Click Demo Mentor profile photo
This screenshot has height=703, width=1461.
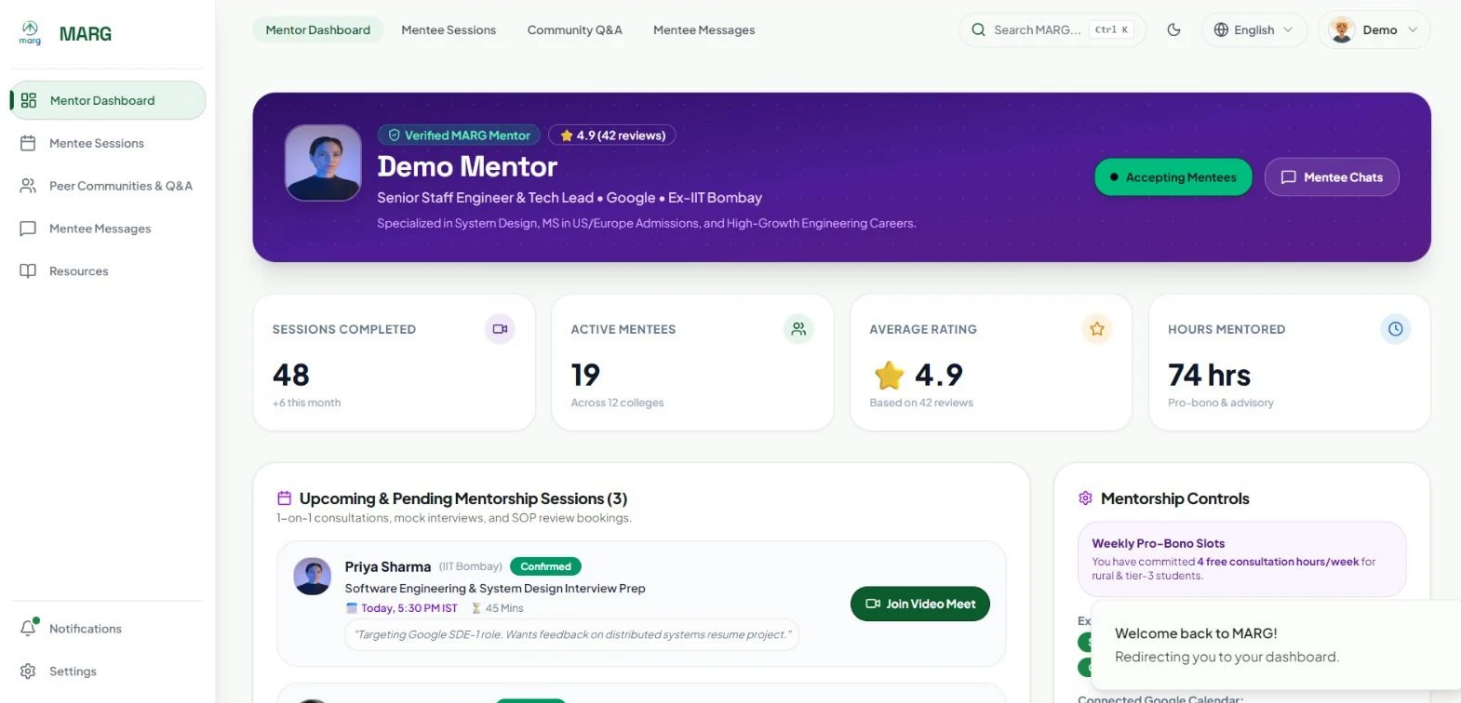(x=323, y=163)
